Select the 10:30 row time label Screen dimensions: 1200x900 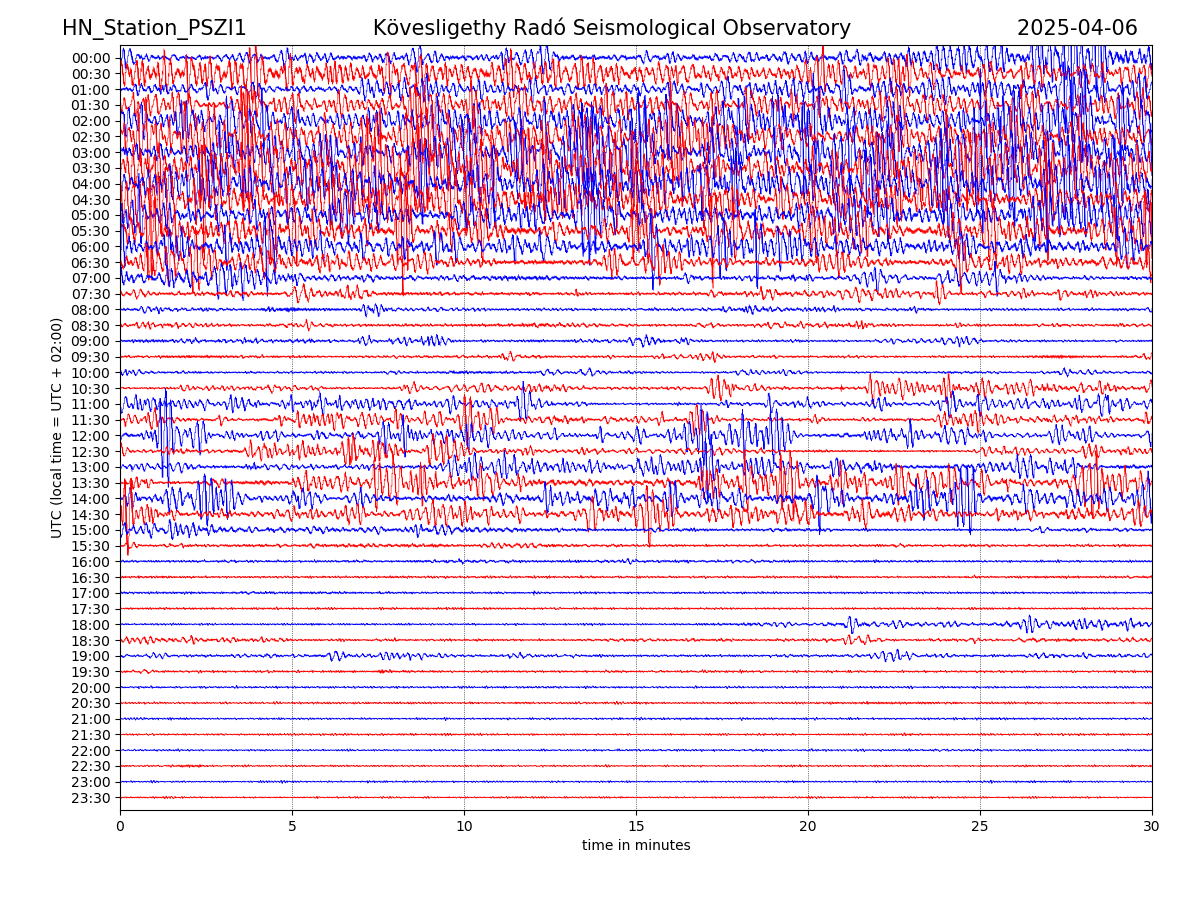90,389
